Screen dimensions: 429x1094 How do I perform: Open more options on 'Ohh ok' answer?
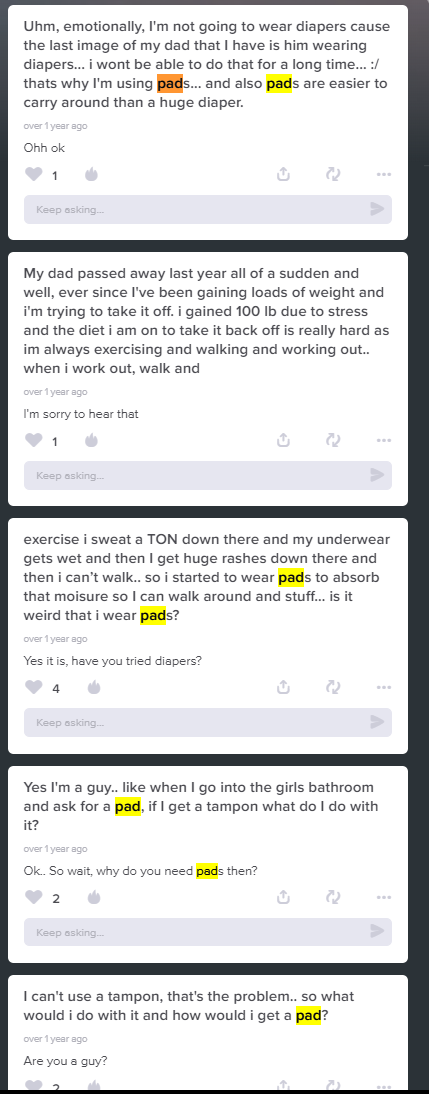(384, 174)
